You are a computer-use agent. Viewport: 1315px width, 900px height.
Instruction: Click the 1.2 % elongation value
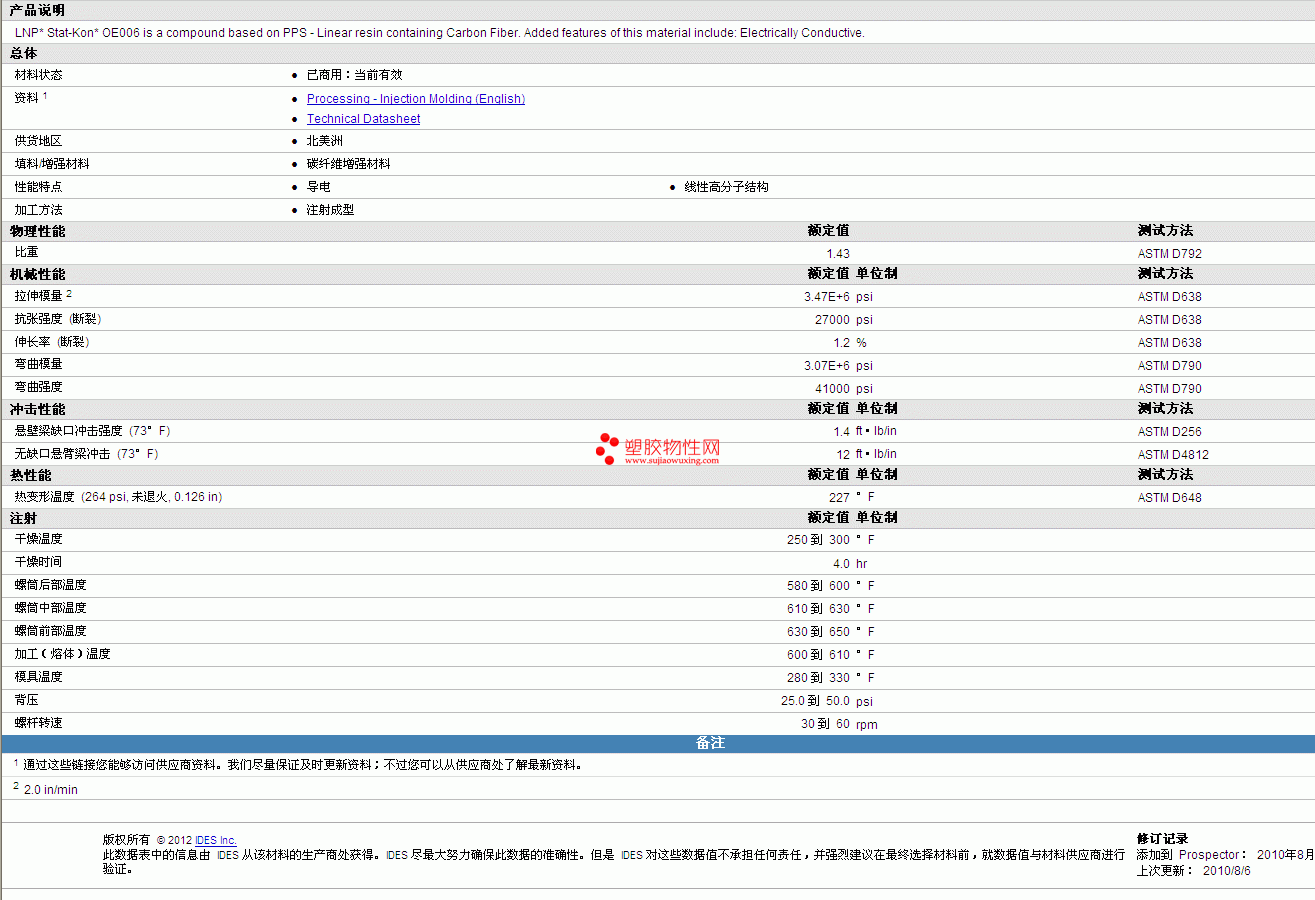click(850, 343)
